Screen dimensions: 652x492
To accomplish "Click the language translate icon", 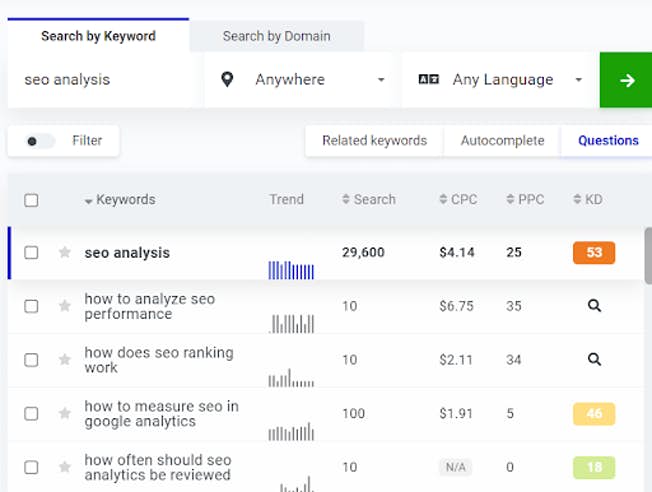I will 429,79.
